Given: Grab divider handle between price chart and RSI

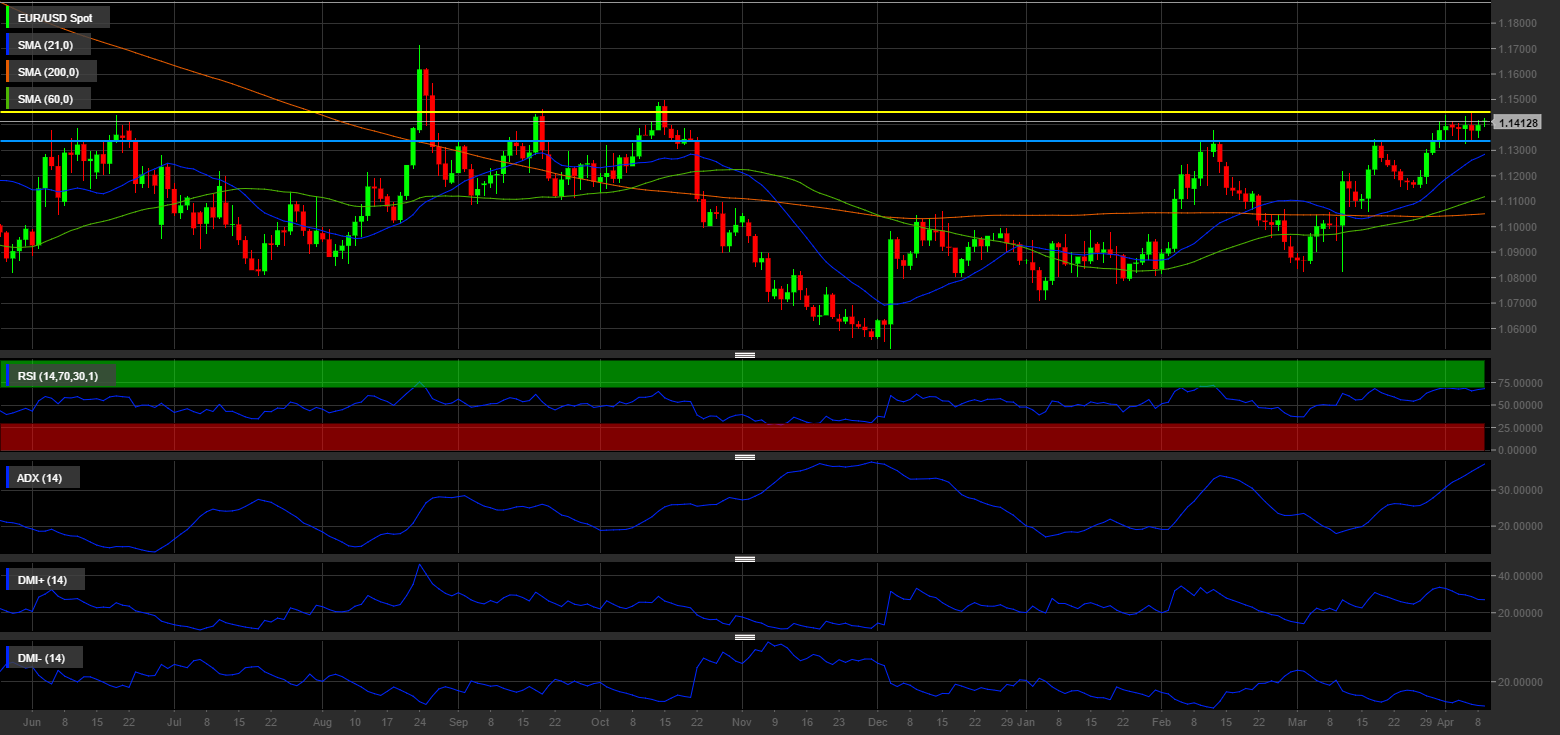Looking at the screenshot, I should click(x=744, y=355).
